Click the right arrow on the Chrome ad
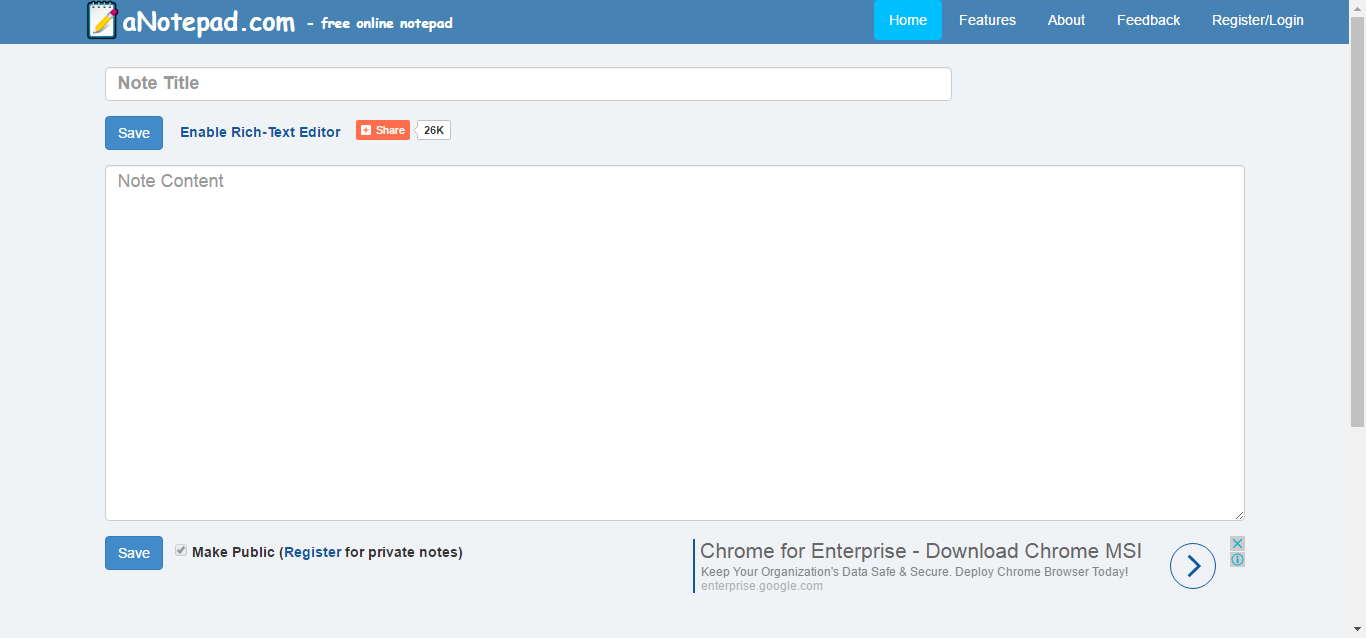This screenshot has height=638, width=1366. (x=1192, y=565)
